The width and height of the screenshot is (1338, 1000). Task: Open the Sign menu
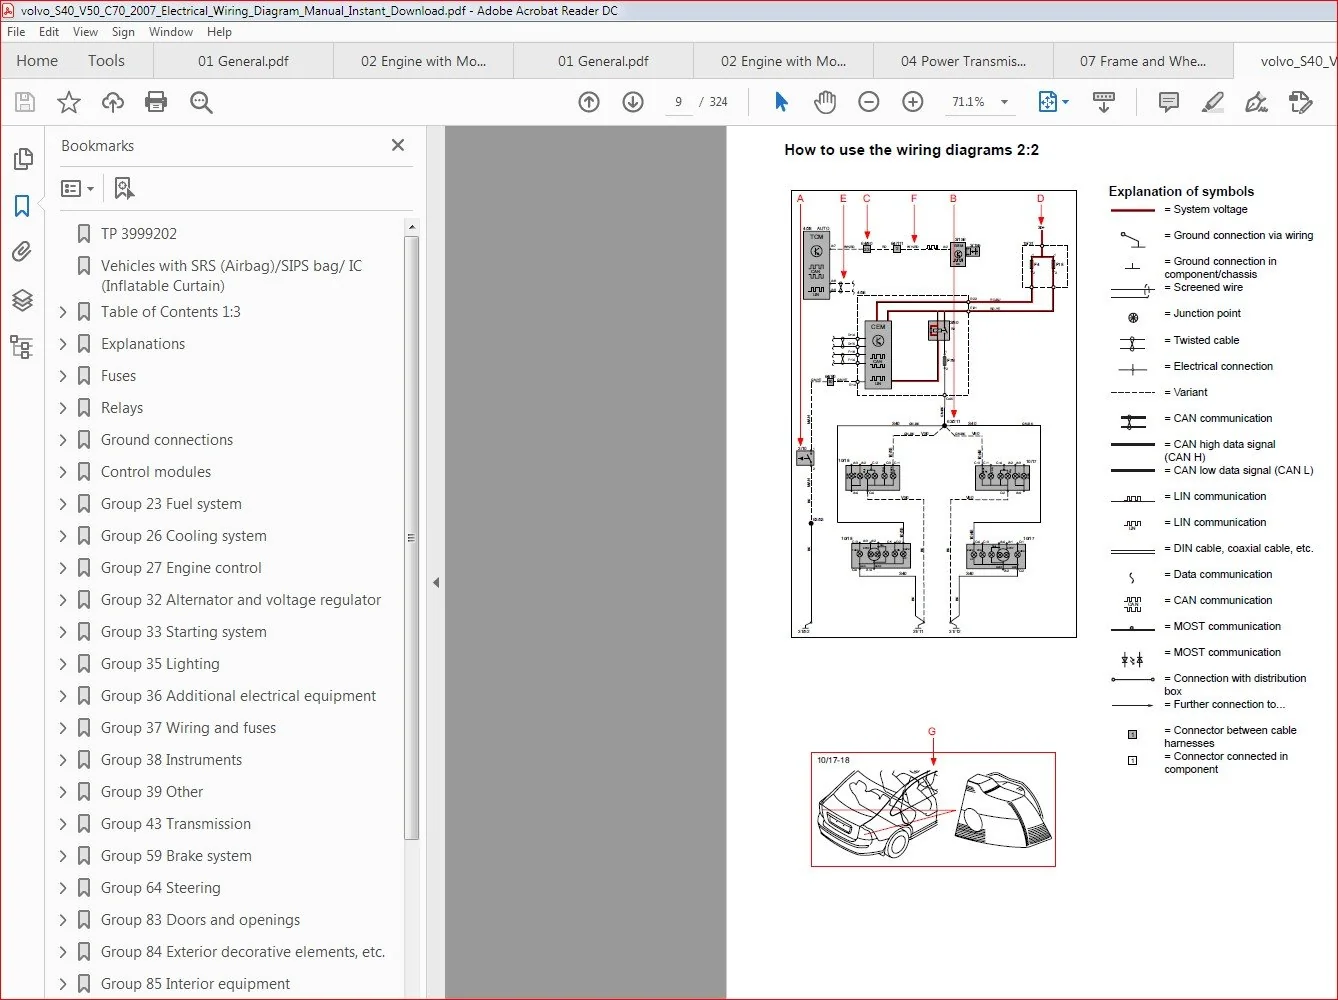pos(123,32)
